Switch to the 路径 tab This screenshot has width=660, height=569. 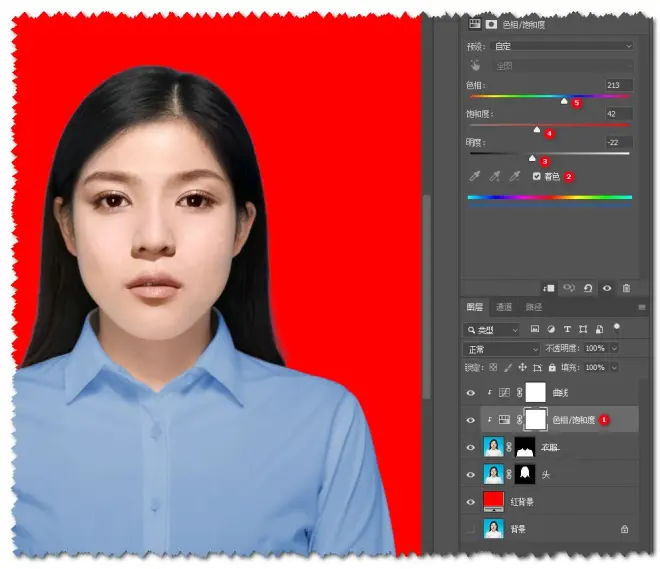534,307
